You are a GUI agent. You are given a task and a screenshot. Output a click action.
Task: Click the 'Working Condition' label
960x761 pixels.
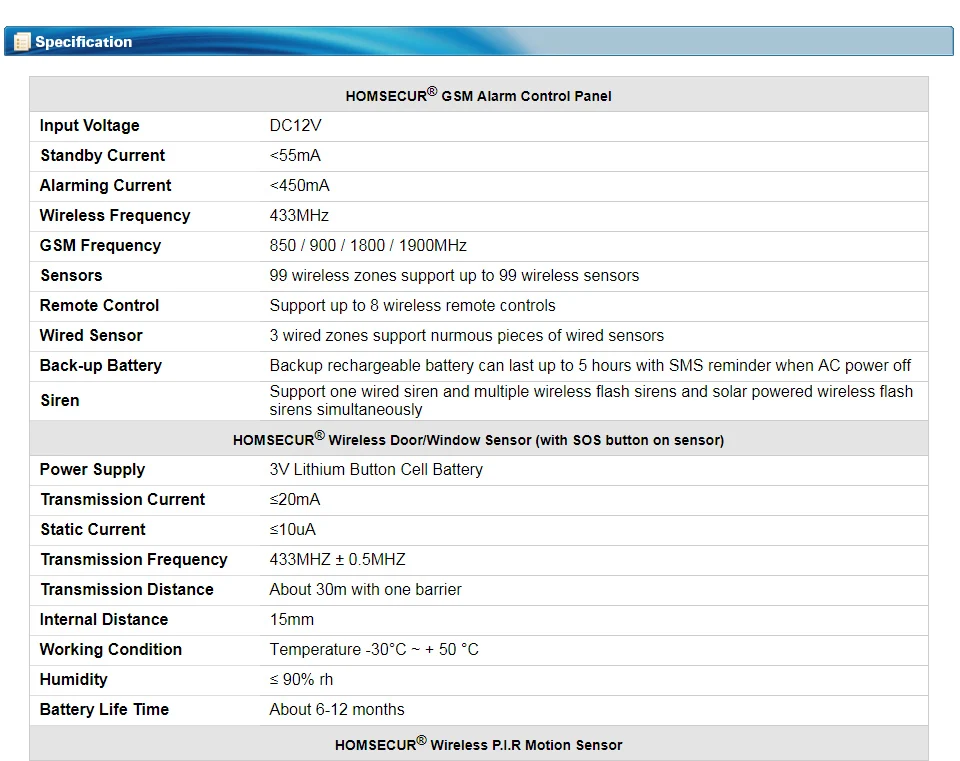tap(111, 650)
